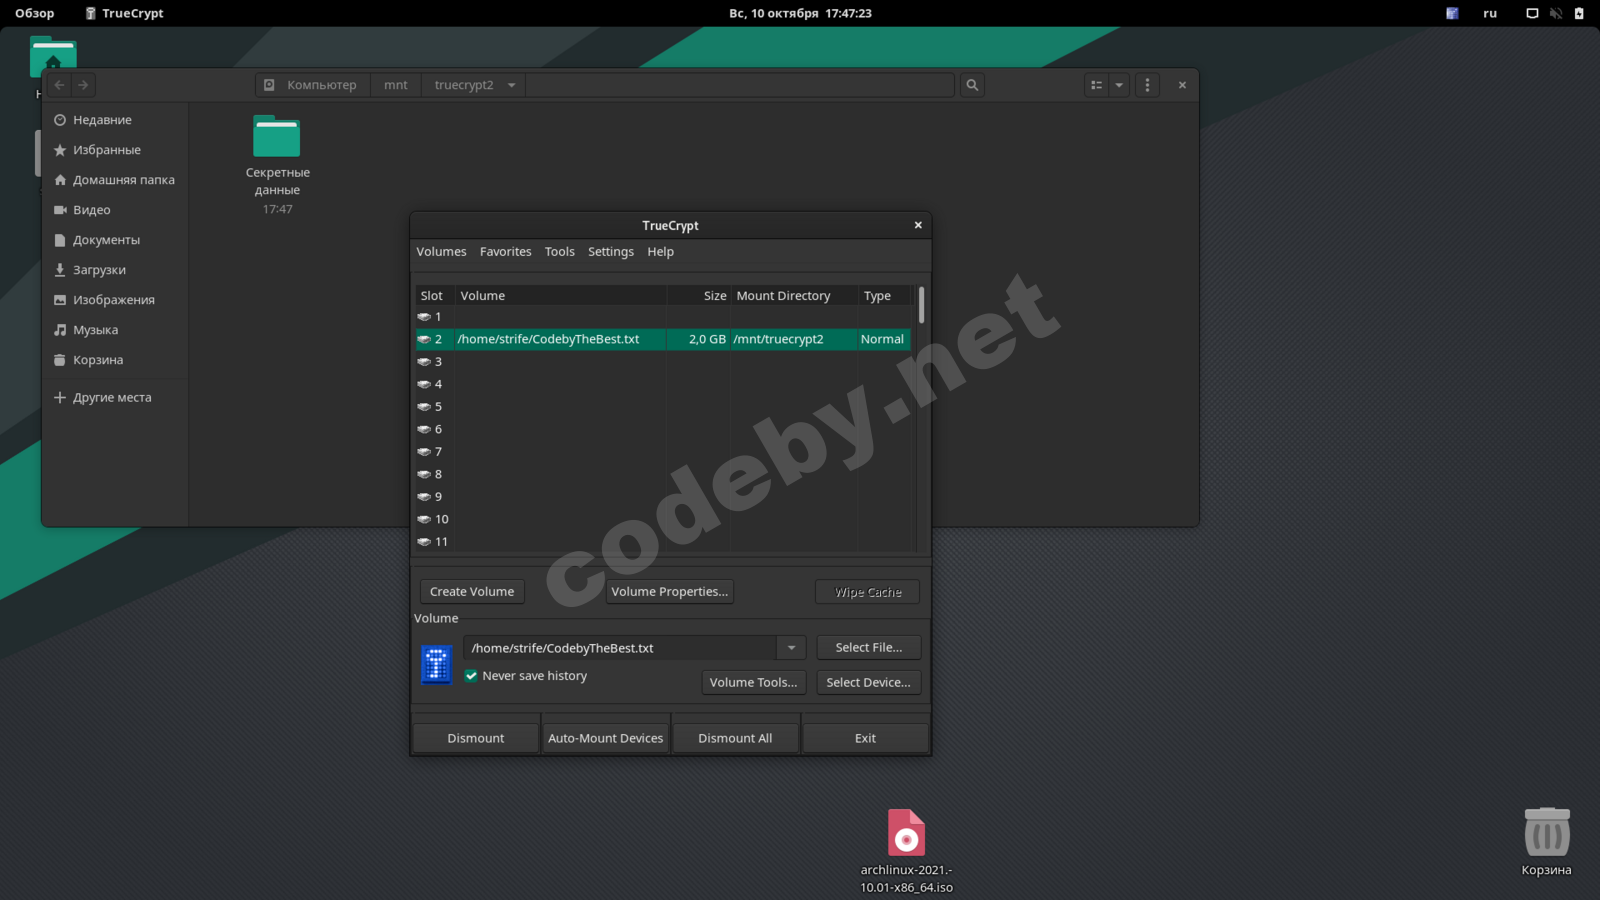Open the Секретные данные folder in file manager
The width and height of the screenshot is (1600, 900).
click(277, 137)
